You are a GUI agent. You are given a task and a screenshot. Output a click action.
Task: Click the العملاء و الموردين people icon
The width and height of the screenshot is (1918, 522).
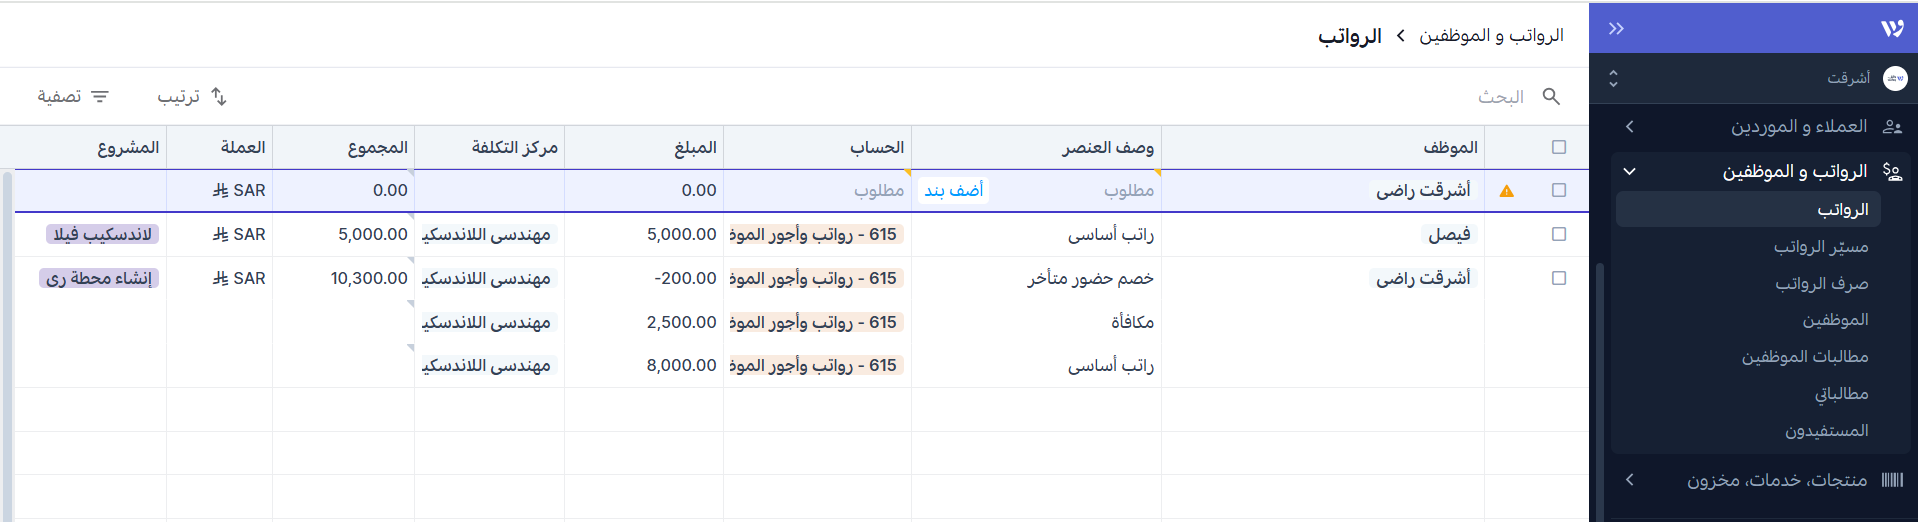tap(1891, 127)
